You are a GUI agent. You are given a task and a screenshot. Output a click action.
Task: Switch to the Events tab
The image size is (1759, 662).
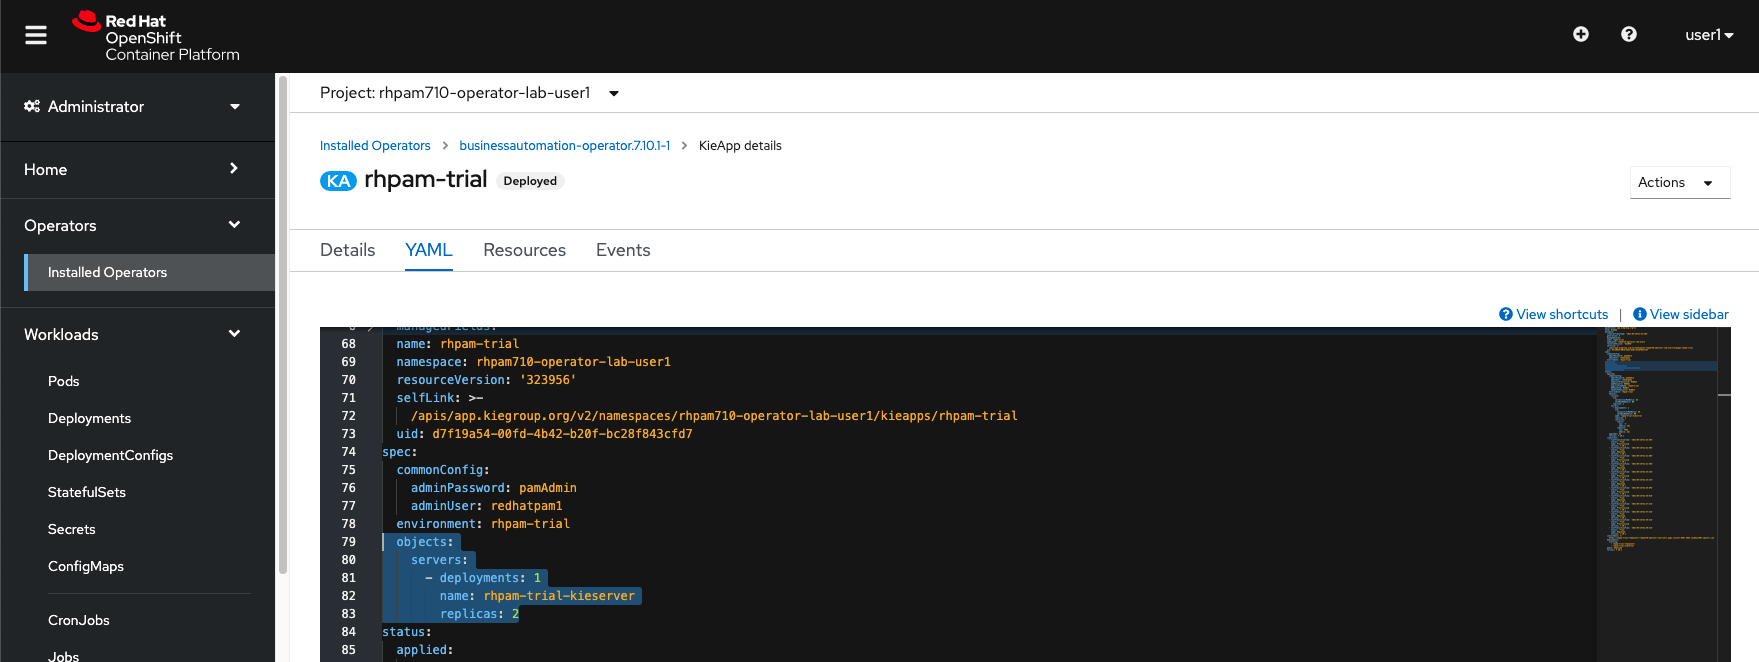[x=623, y=250]
